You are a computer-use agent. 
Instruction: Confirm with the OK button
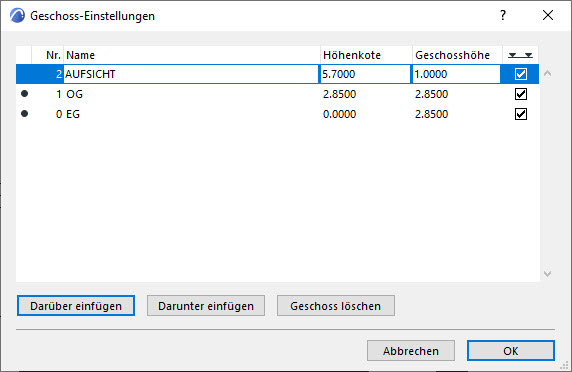click(x=511, y=351)
